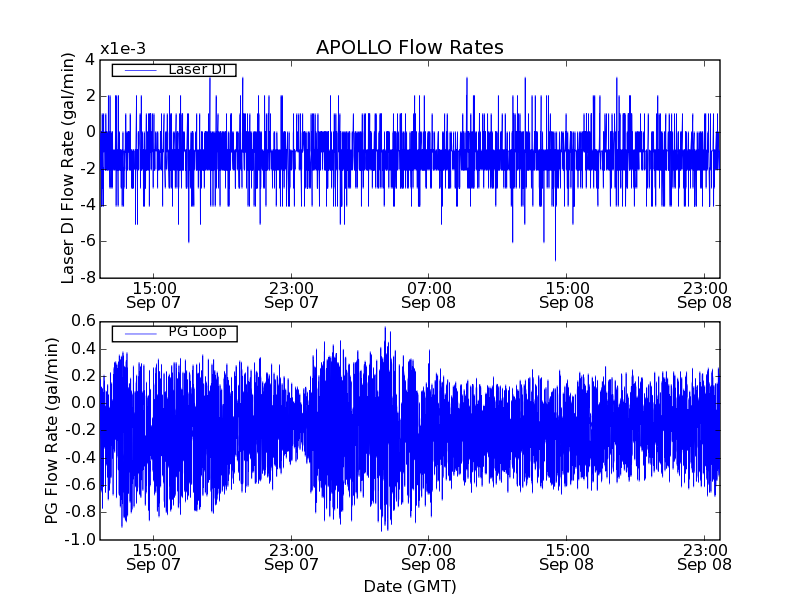This screenshot has height=600, width=800.
Task: Click the blue line sample in PG Loop legend
Action: click(141, 334)
